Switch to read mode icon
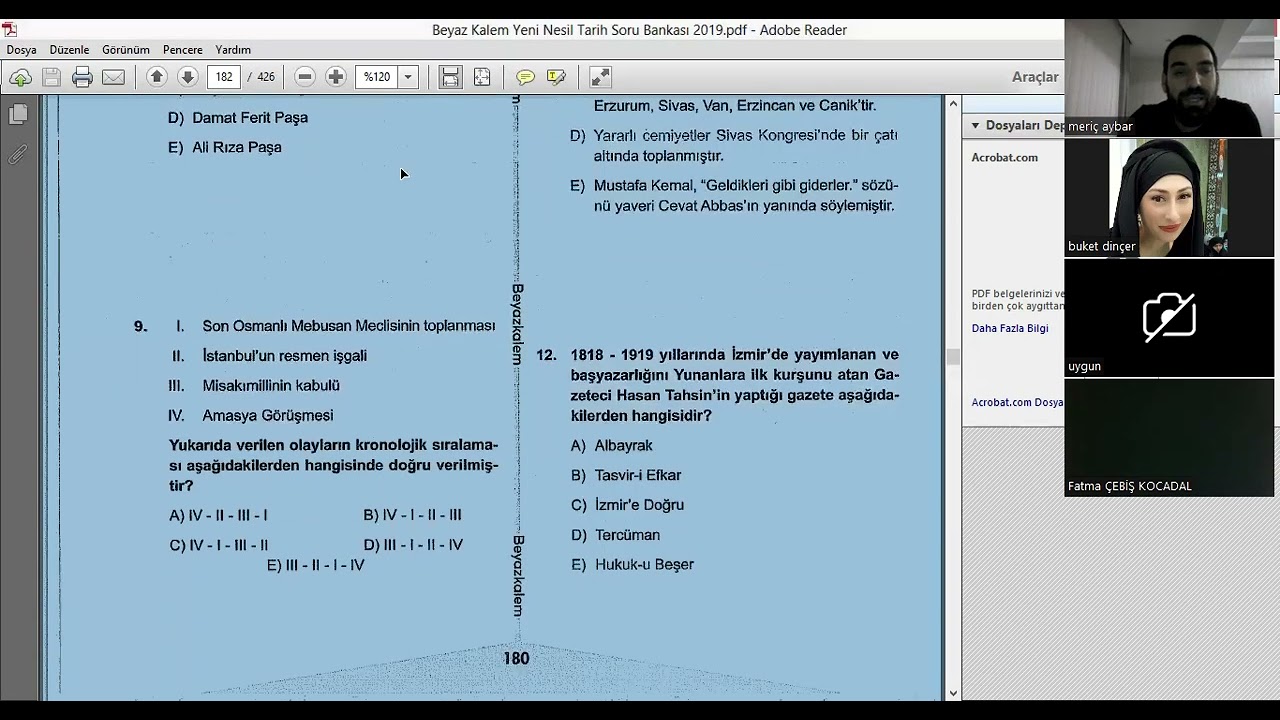 click(x=600, y=77)
